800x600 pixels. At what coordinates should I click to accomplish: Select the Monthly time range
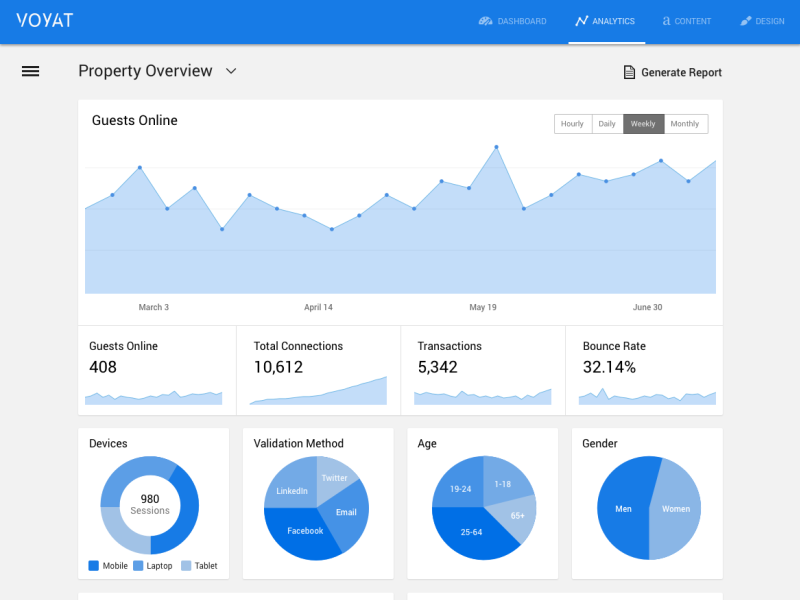point(685,124)
